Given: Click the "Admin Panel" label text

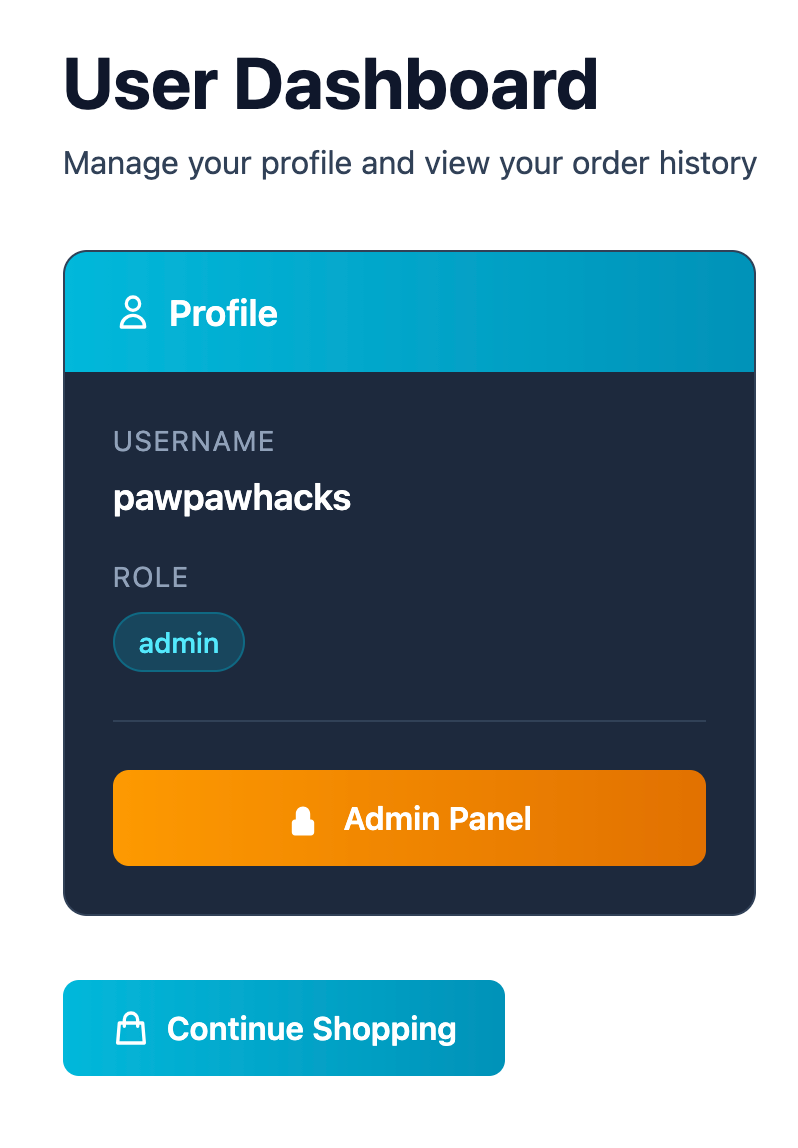Looking at the screenshot, I should pyautogui.click(x=437, y=819).
